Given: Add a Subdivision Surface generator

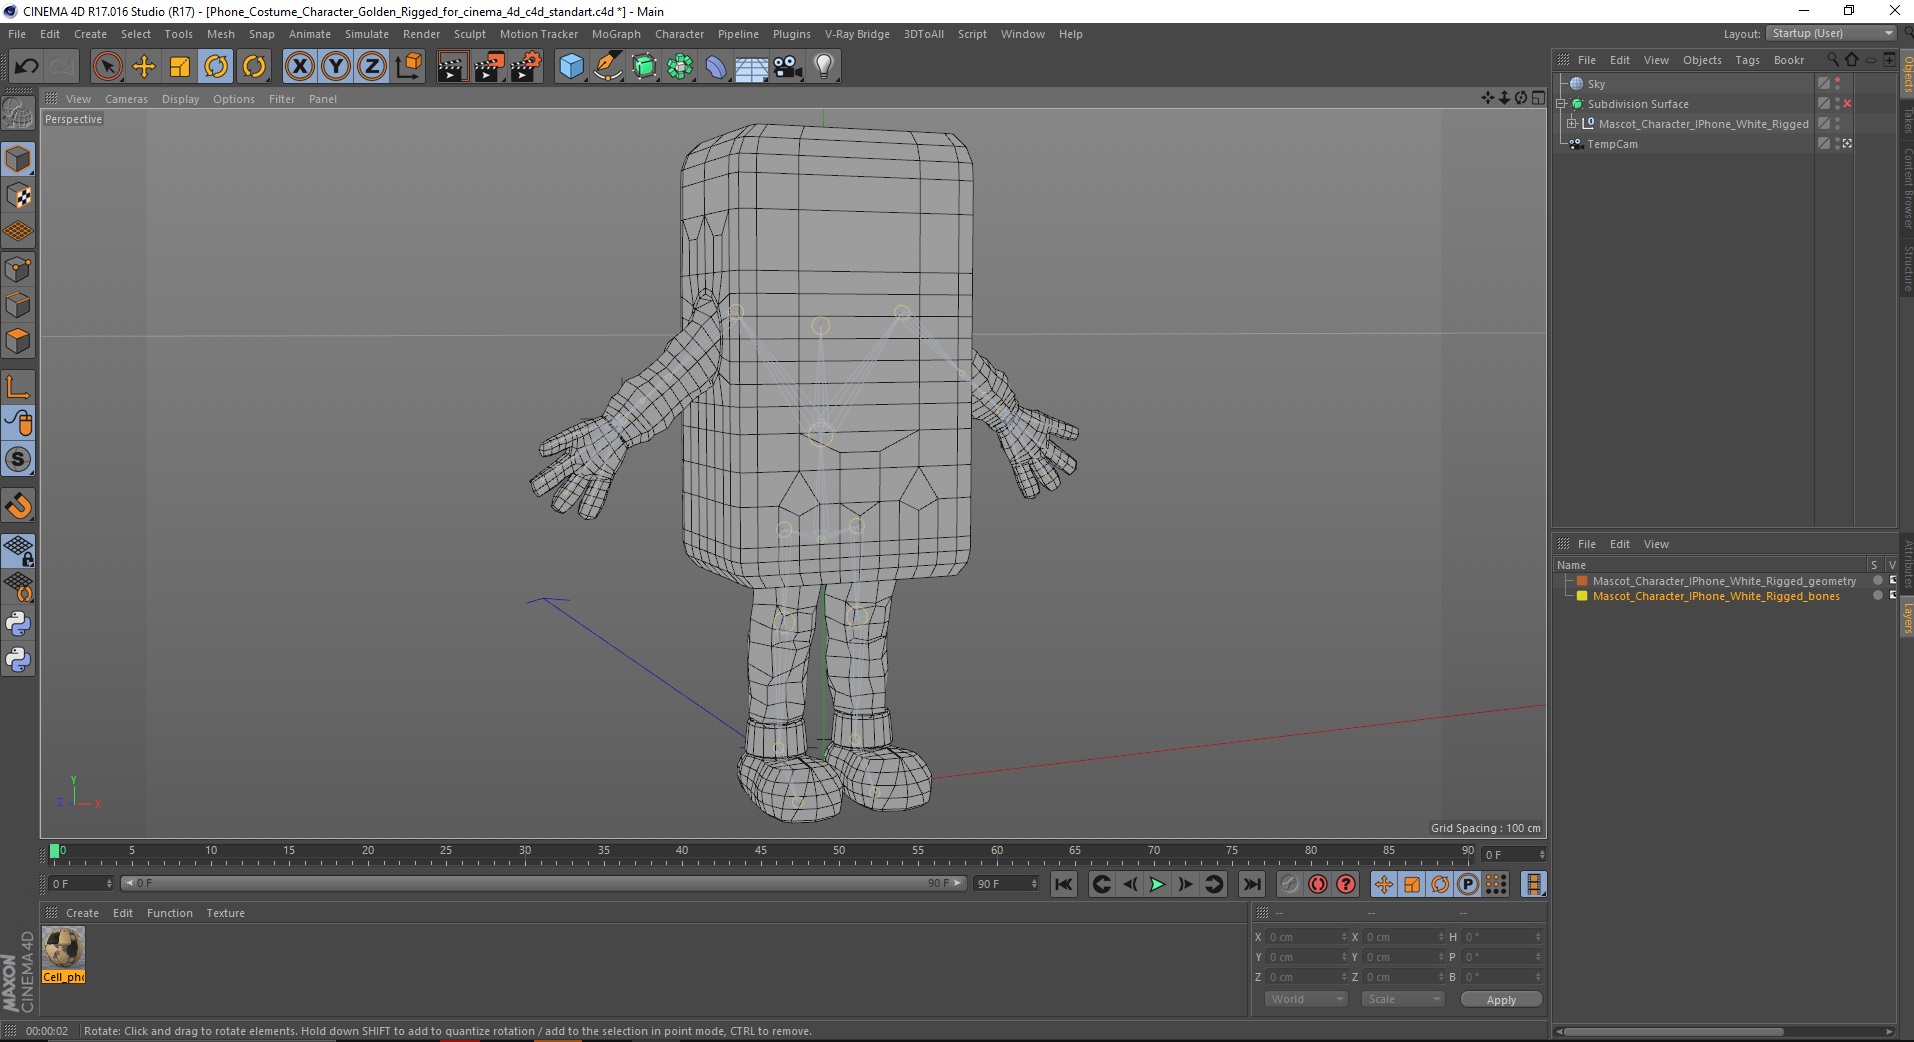Looking at the screenshot, I should (644, 67).
